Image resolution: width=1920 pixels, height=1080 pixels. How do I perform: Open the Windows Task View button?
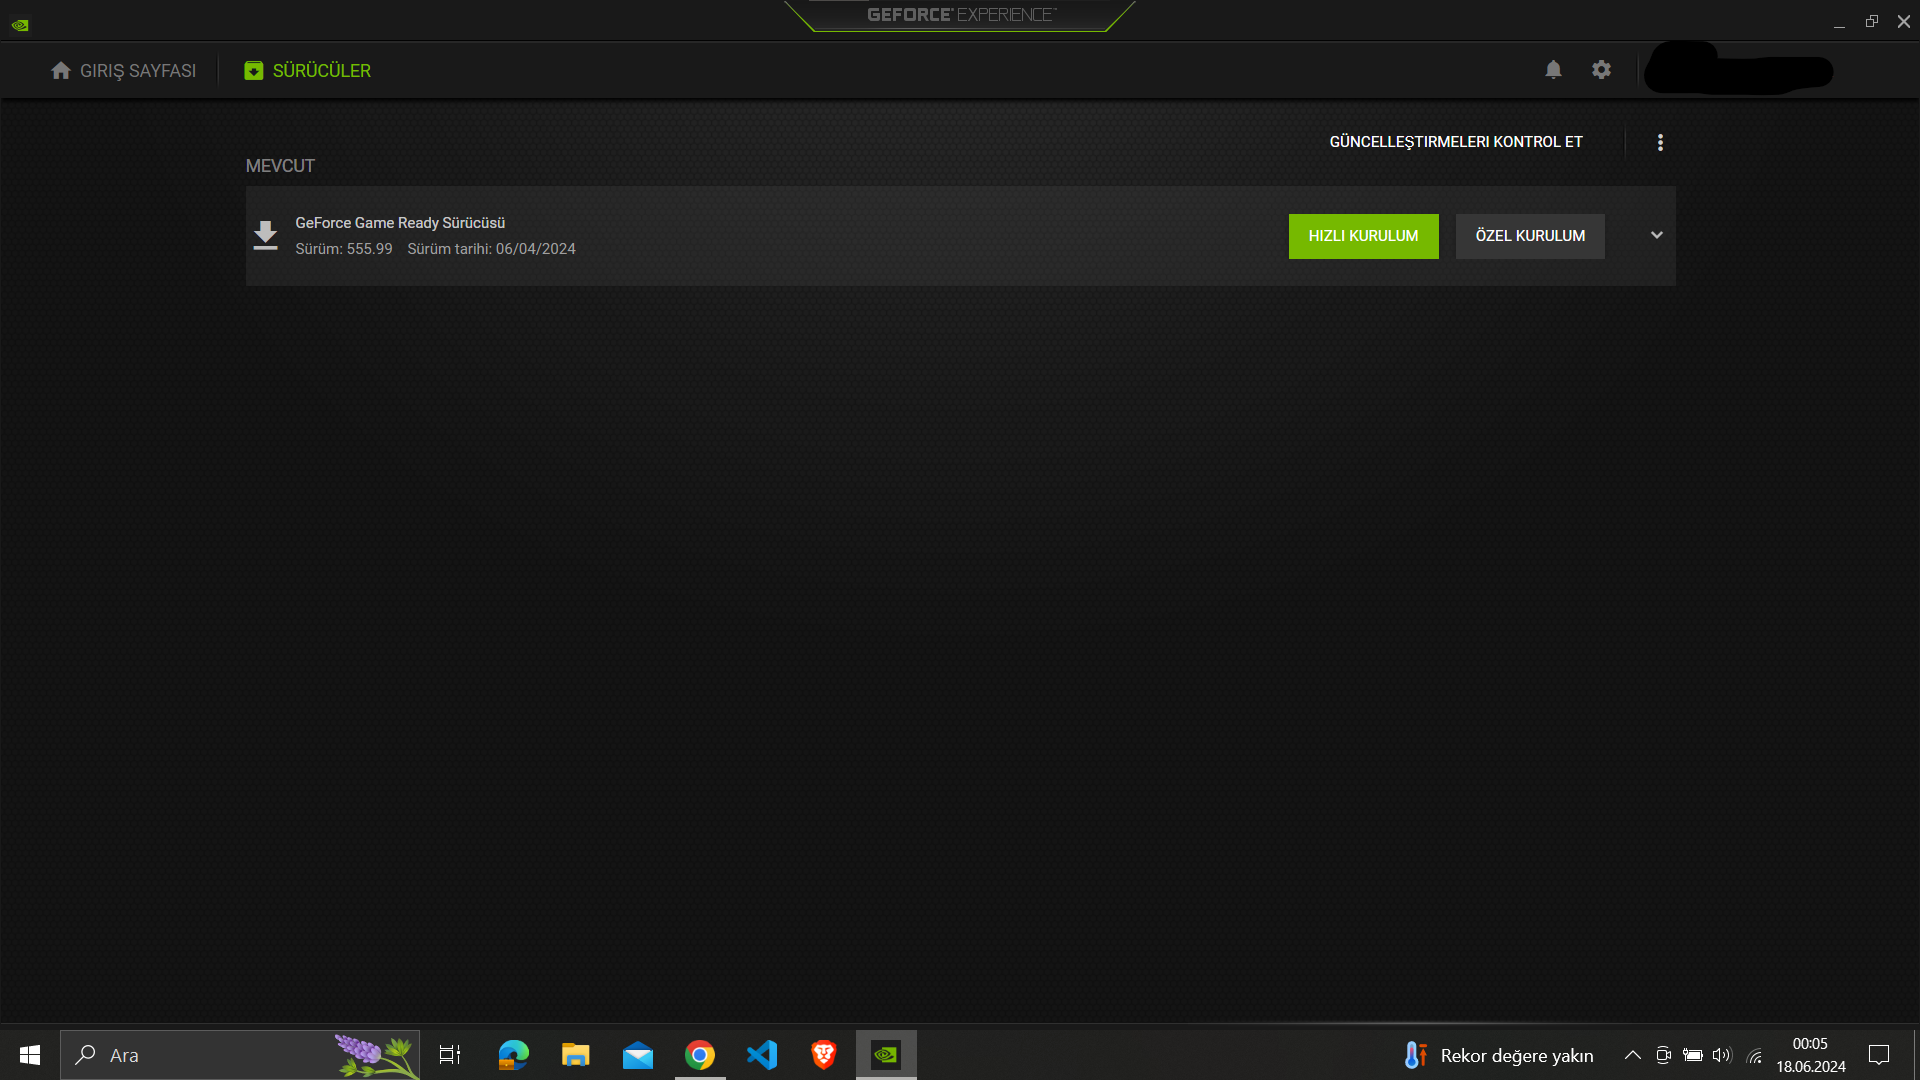(450, 1055)
